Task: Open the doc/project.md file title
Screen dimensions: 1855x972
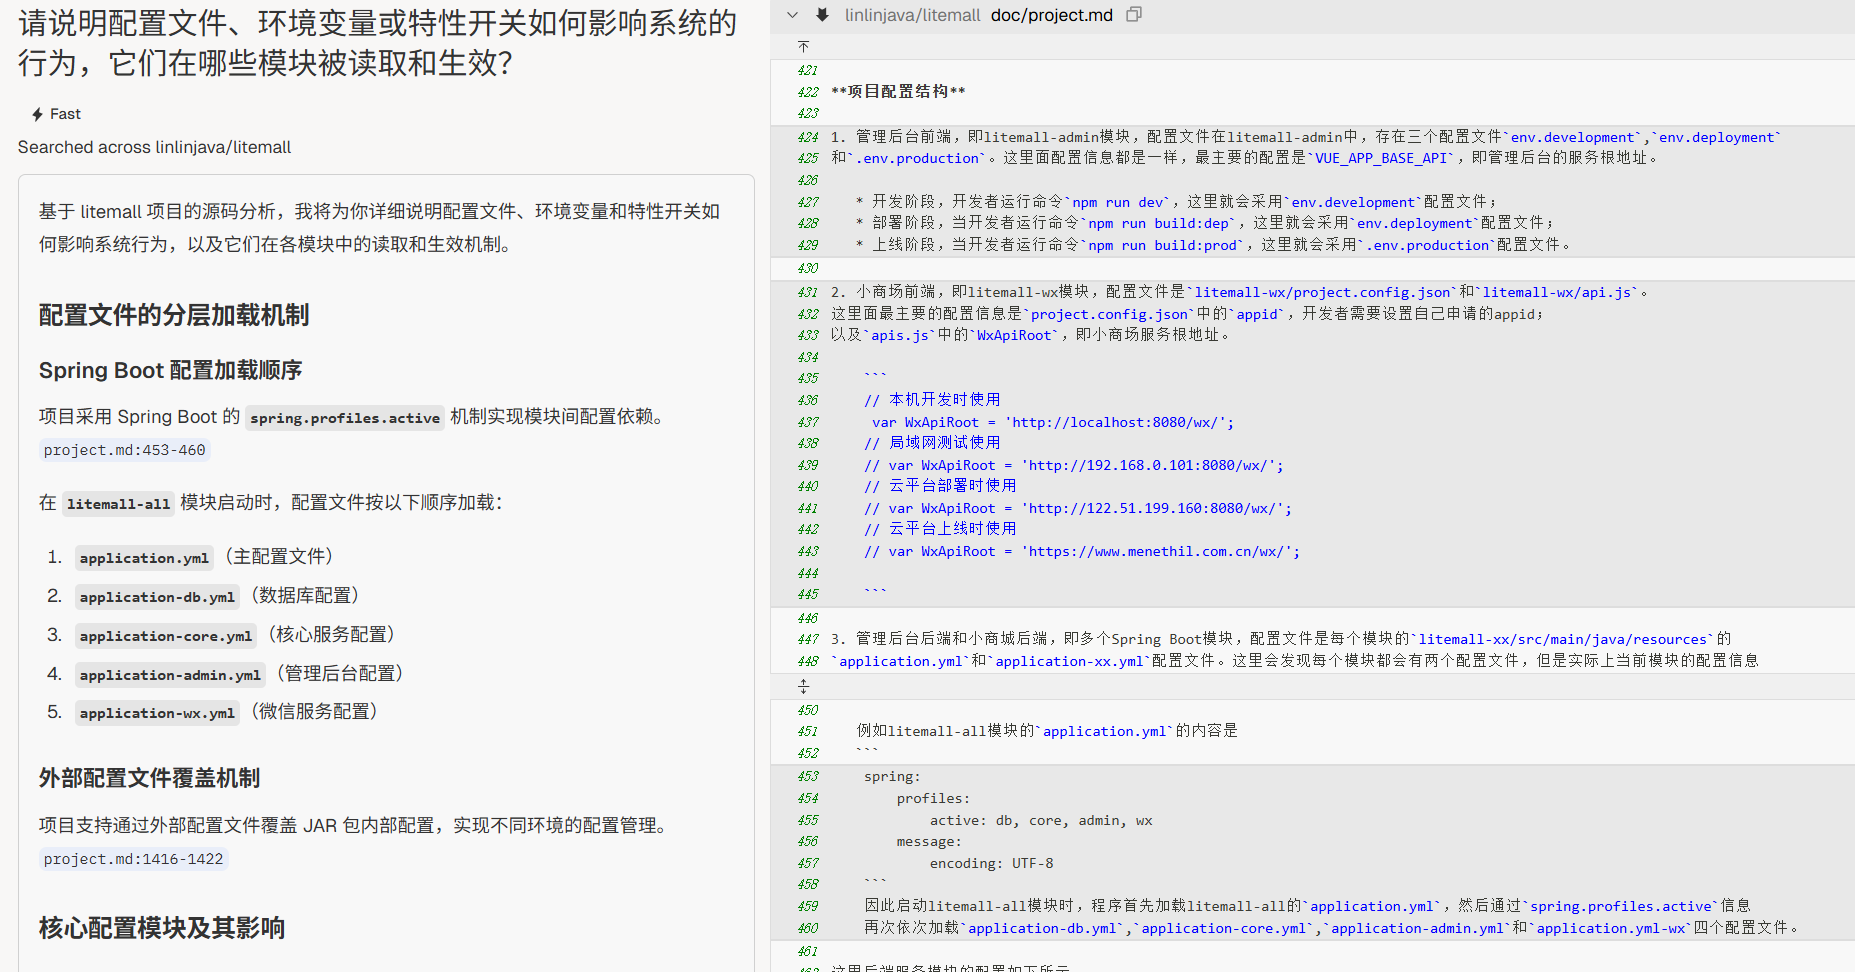Action: (x=1051, y=15)
